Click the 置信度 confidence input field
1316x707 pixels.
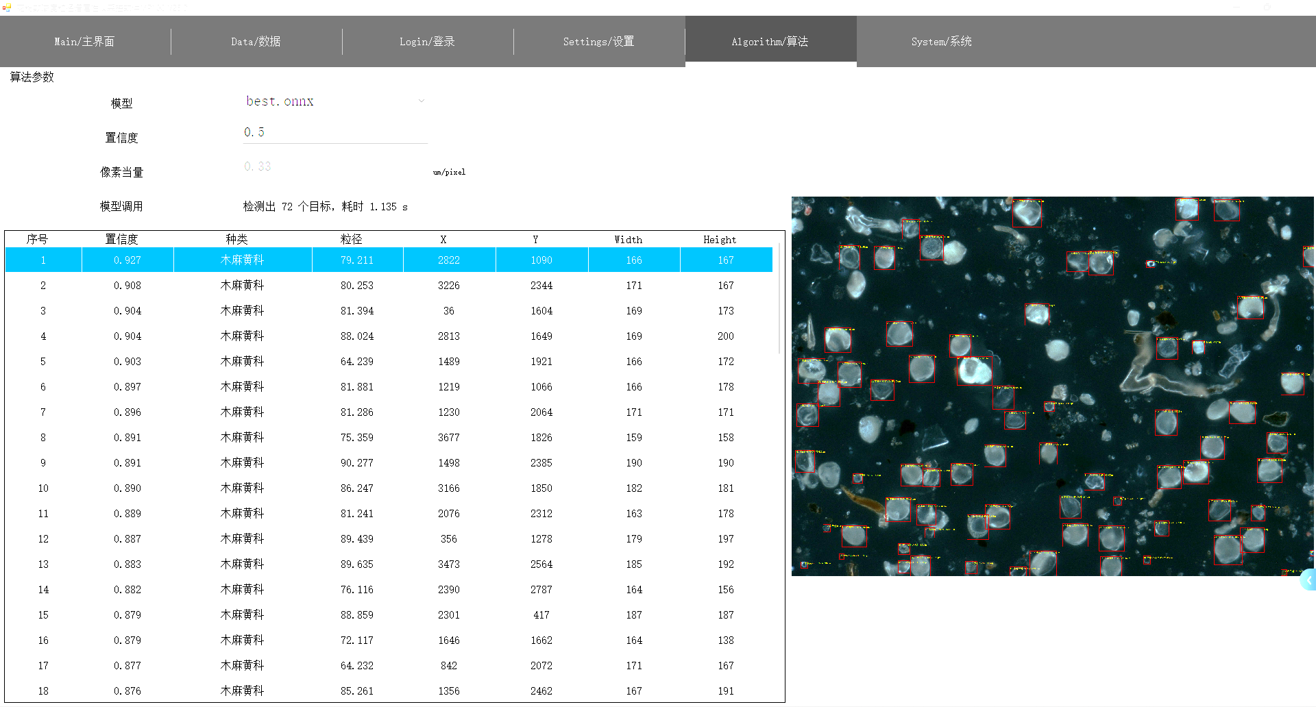(335, 133)
